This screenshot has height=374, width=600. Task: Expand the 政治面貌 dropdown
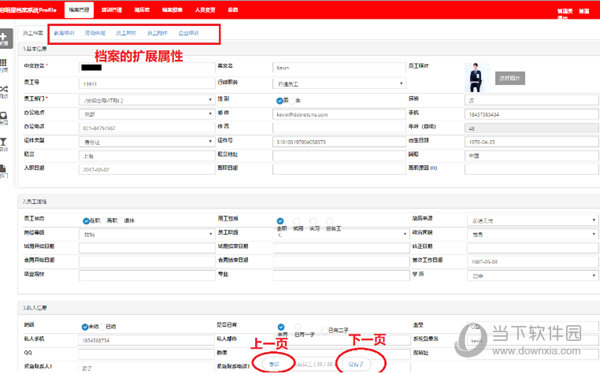click(533, 234)
